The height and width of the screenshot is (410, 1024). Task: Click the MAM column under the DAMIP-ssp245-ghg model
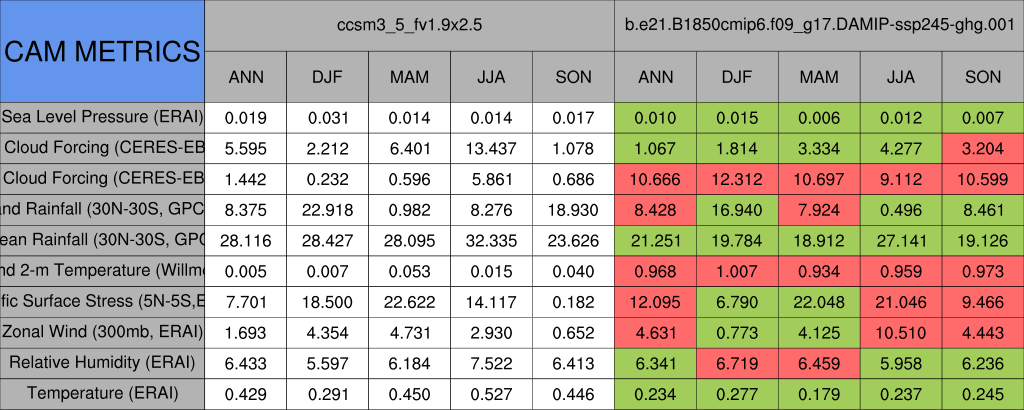(819, 77)
